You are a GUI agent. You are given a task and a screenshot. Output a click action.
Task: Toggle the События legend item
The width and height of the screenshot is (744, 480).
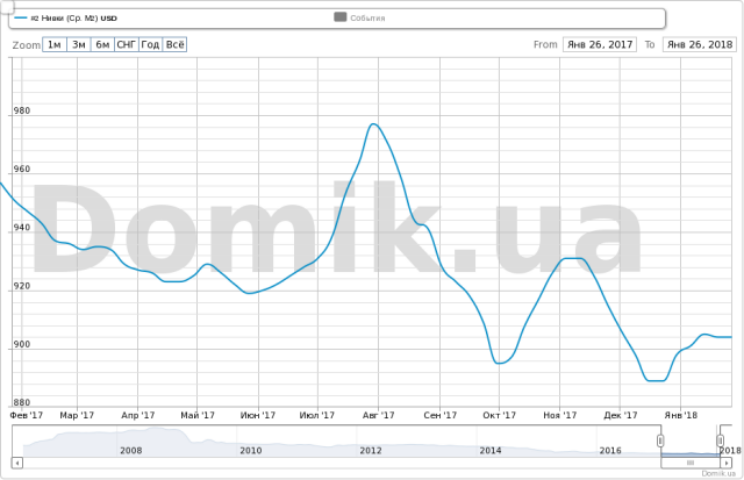coord(360,18)
